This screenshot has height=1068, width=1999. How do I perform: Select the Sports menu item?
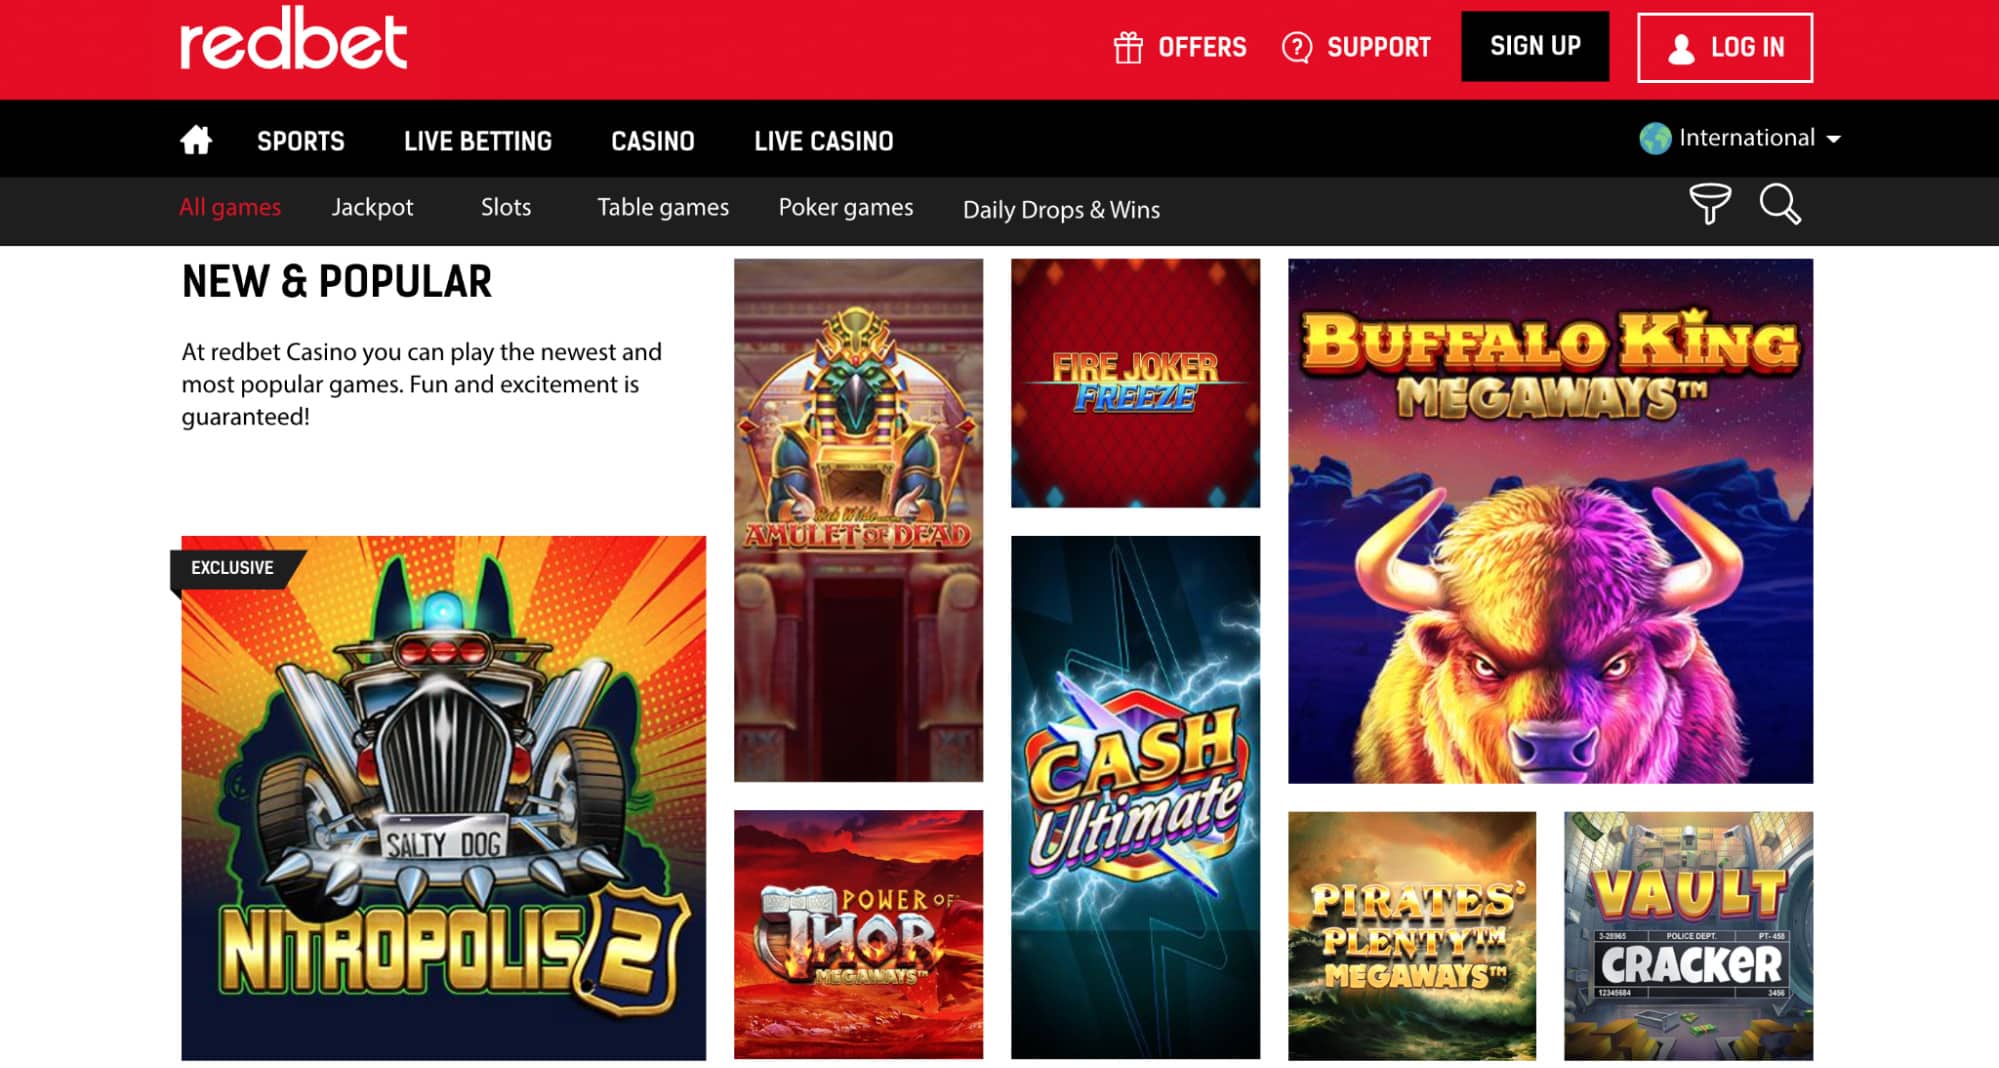300,141
